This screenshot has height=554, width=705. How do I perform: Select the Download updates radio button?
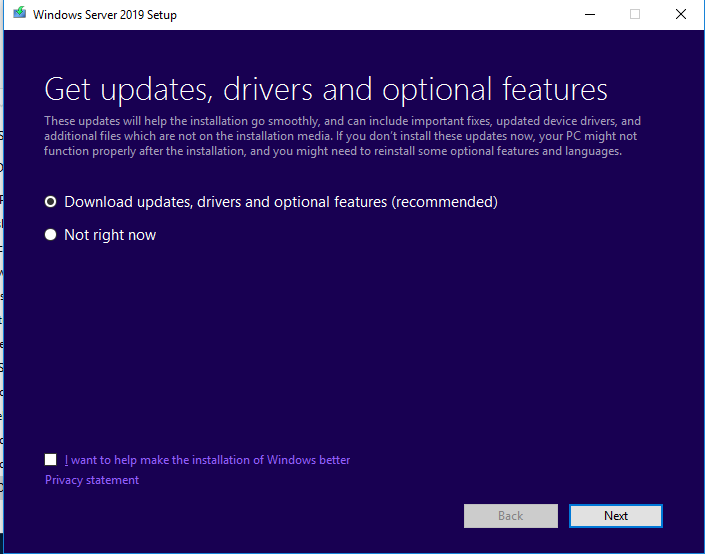pos(51,202)
